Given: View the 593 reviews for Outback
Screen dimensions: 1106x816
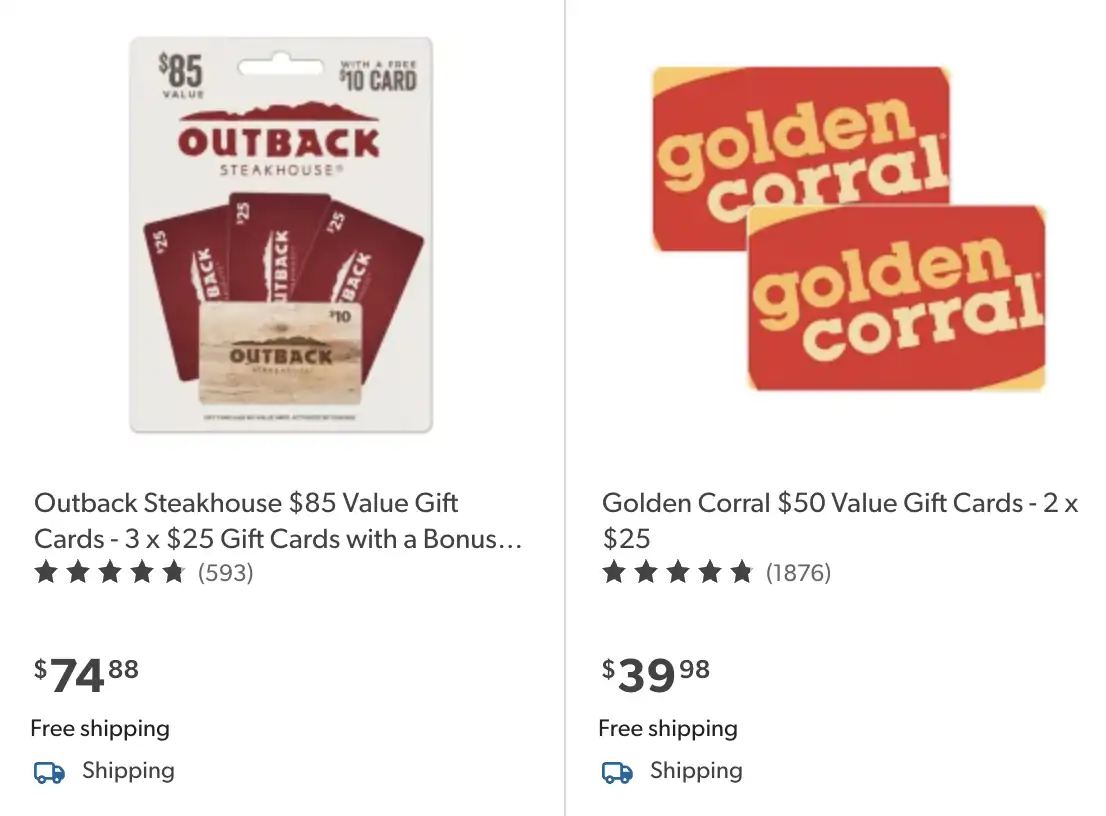Looking at the screenshot, I should click(x=225, y=572).
